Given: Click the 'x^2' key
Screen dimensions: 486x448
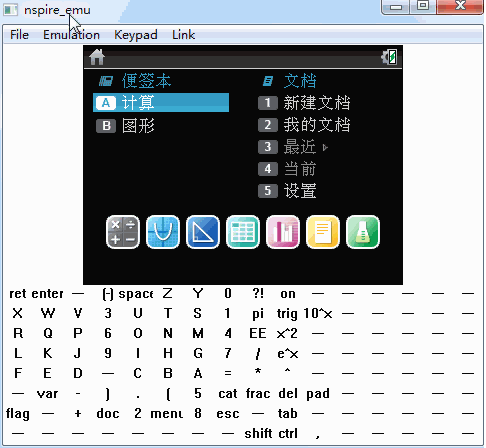Looking at the screenshot, I should coord(287,333).
